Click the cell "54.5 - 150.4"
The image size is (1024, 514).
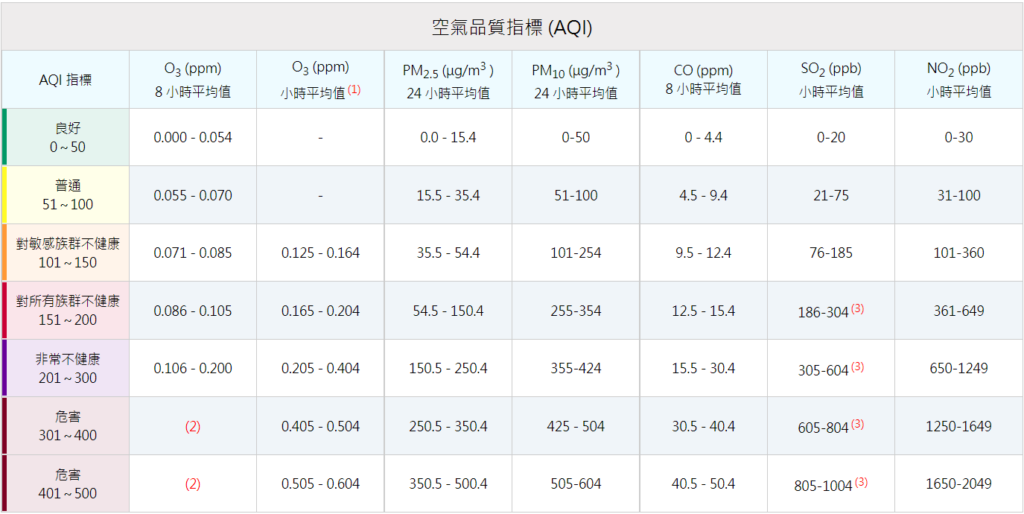pyautogui.click(x=448, y=311)
